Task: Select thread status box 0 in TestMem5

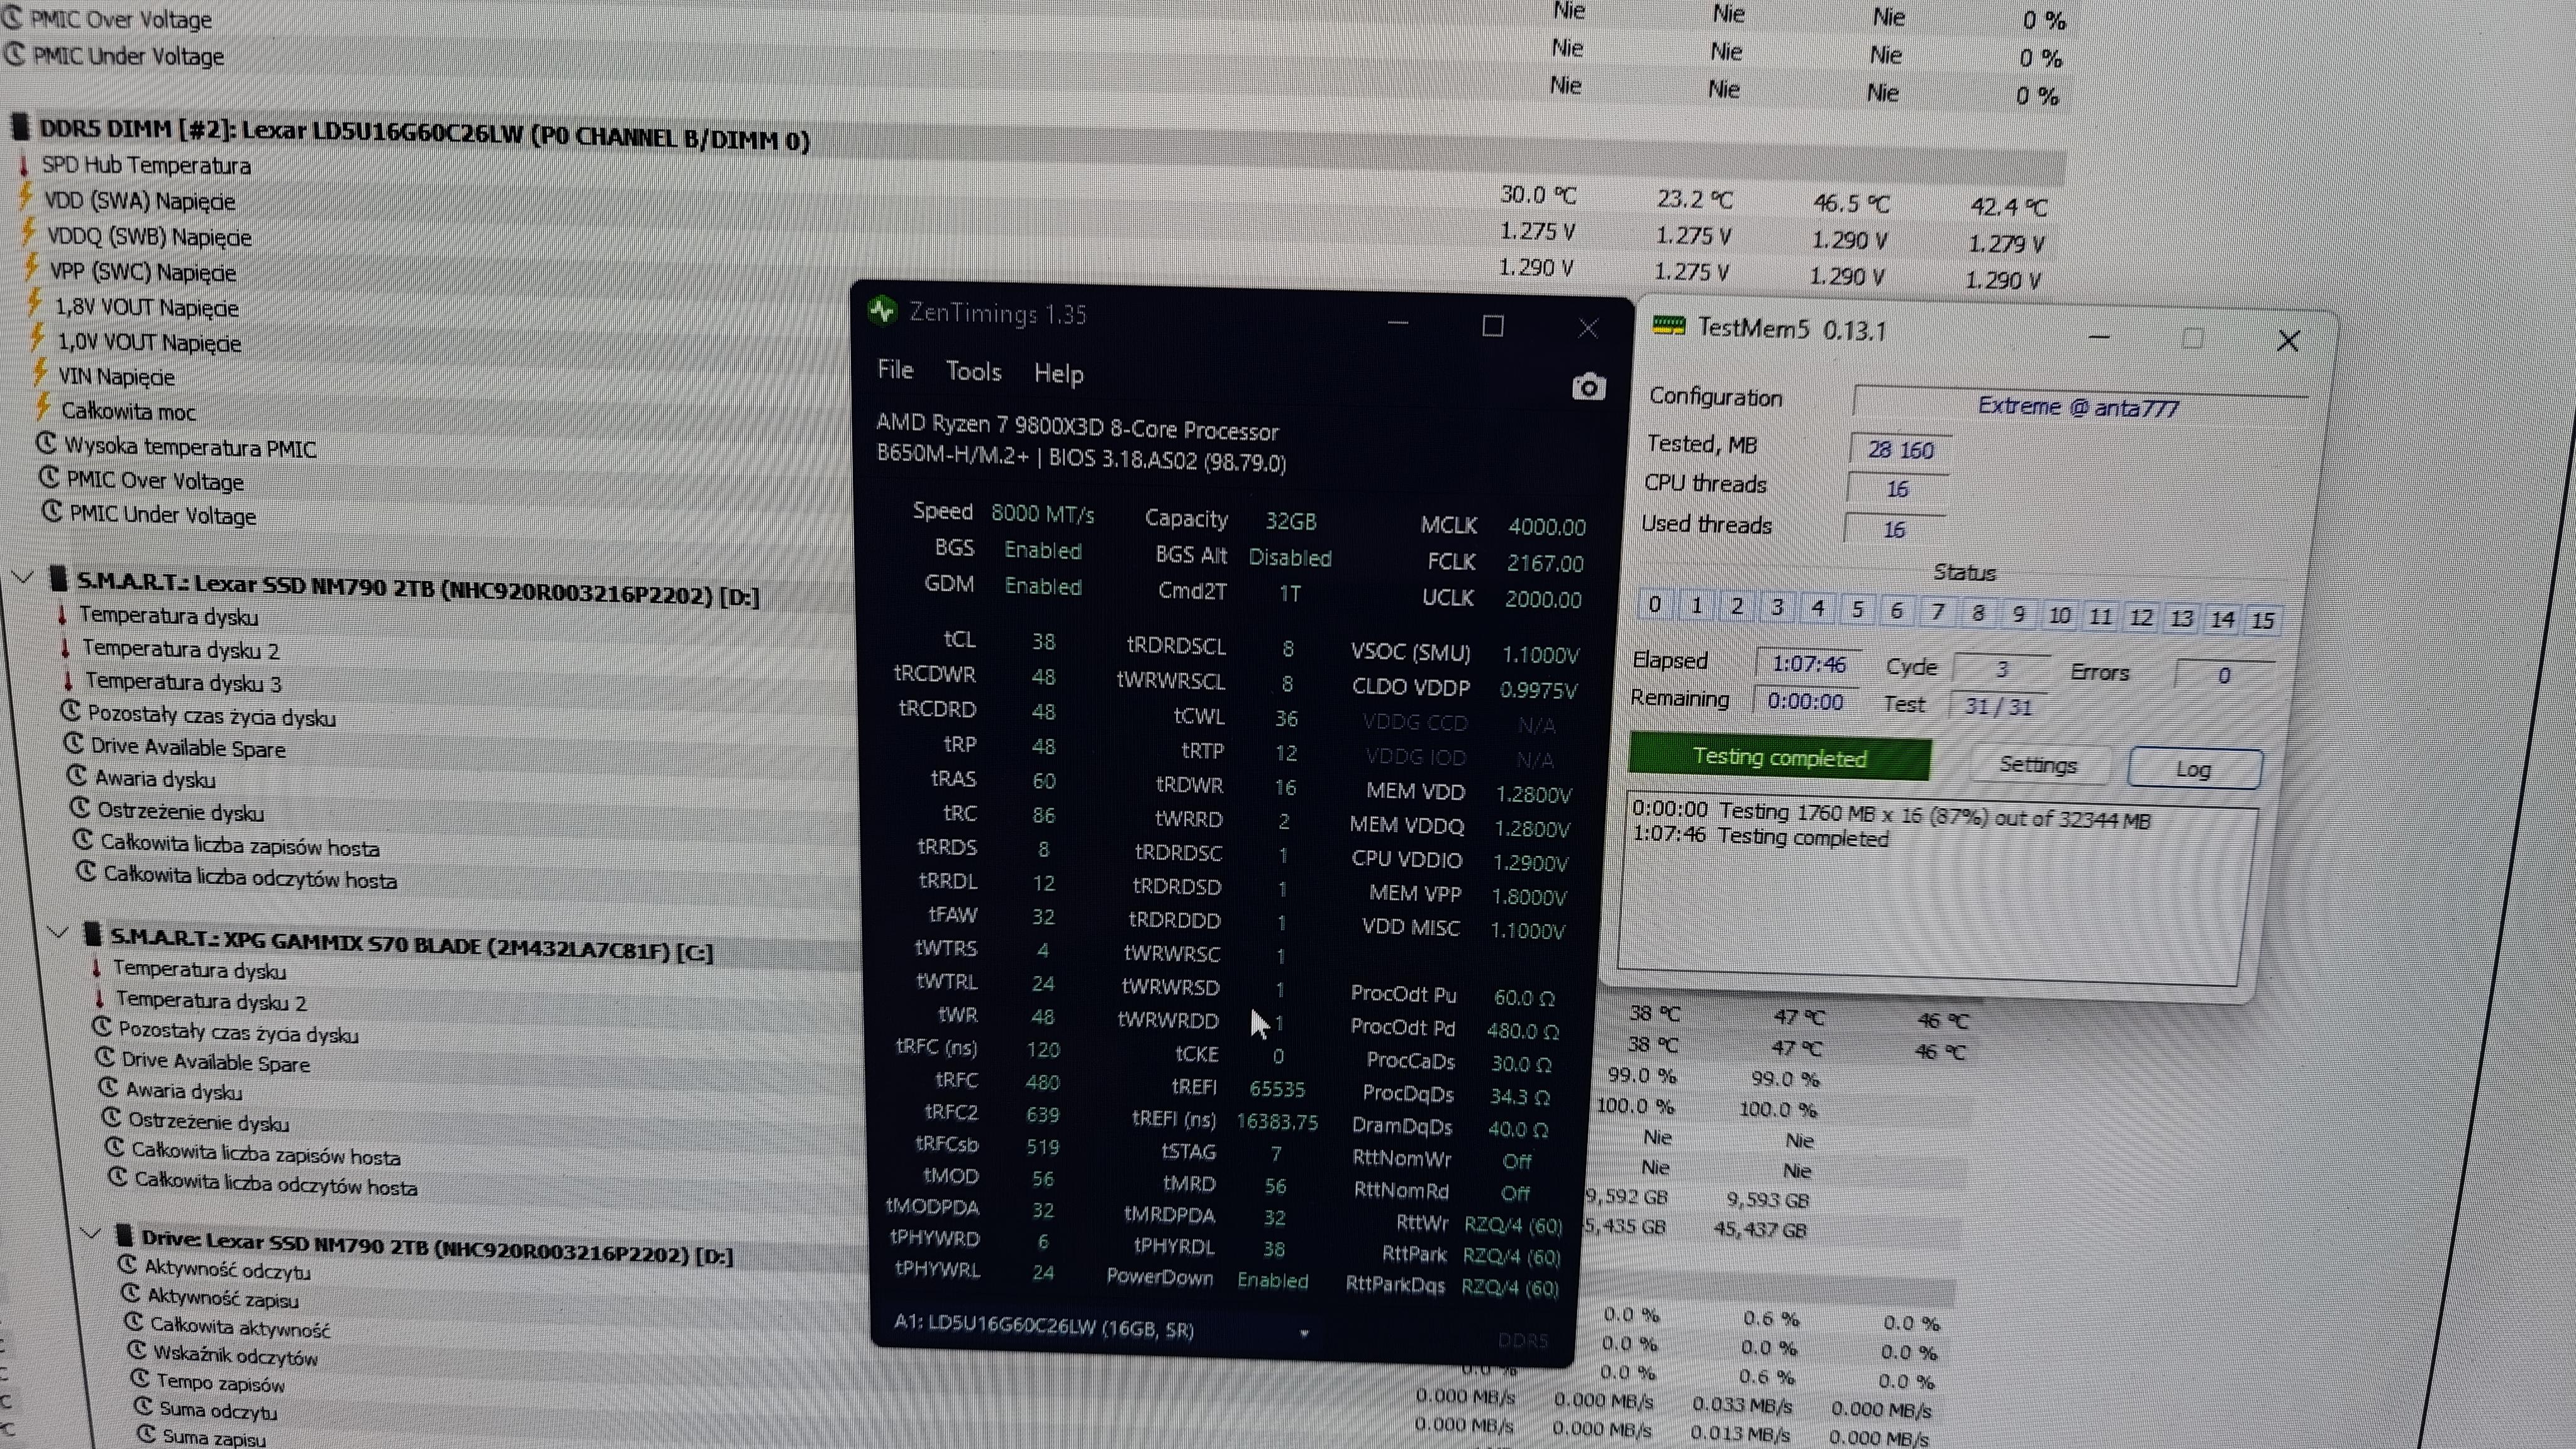Action: (1654, 605)
